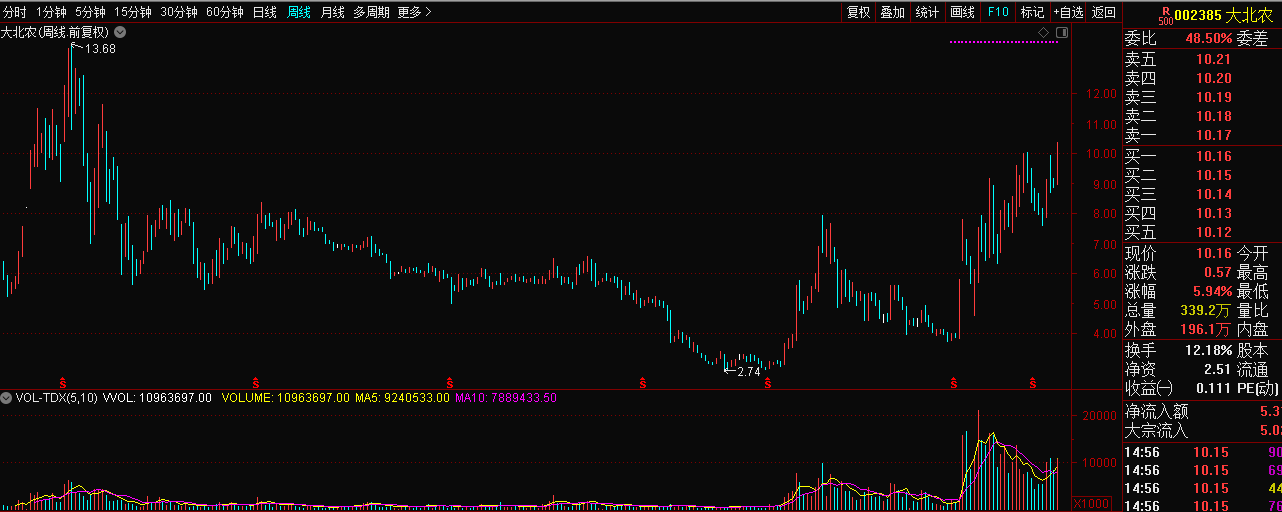Click the leftmost red S event marker
The height and width of the screenshot is (512, 1282).
click(x=62, y=382)
